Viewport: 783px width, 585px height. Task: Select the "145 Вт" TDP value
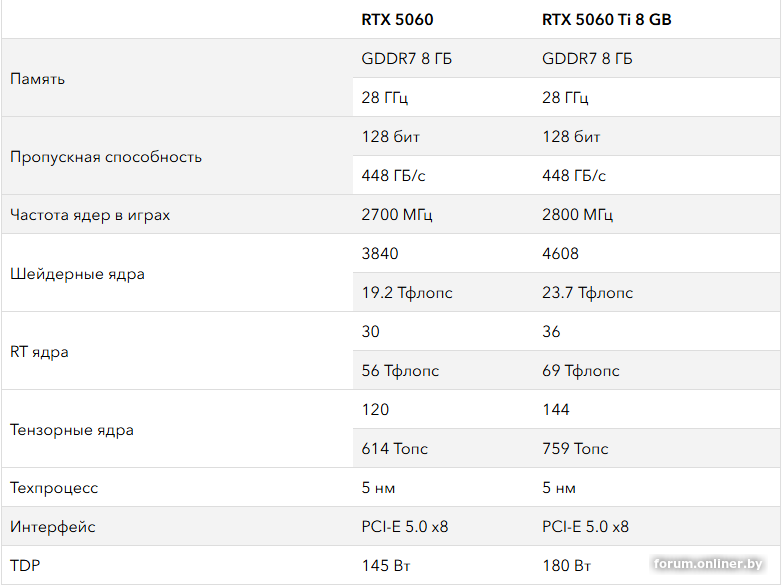(x=385, y=566)
